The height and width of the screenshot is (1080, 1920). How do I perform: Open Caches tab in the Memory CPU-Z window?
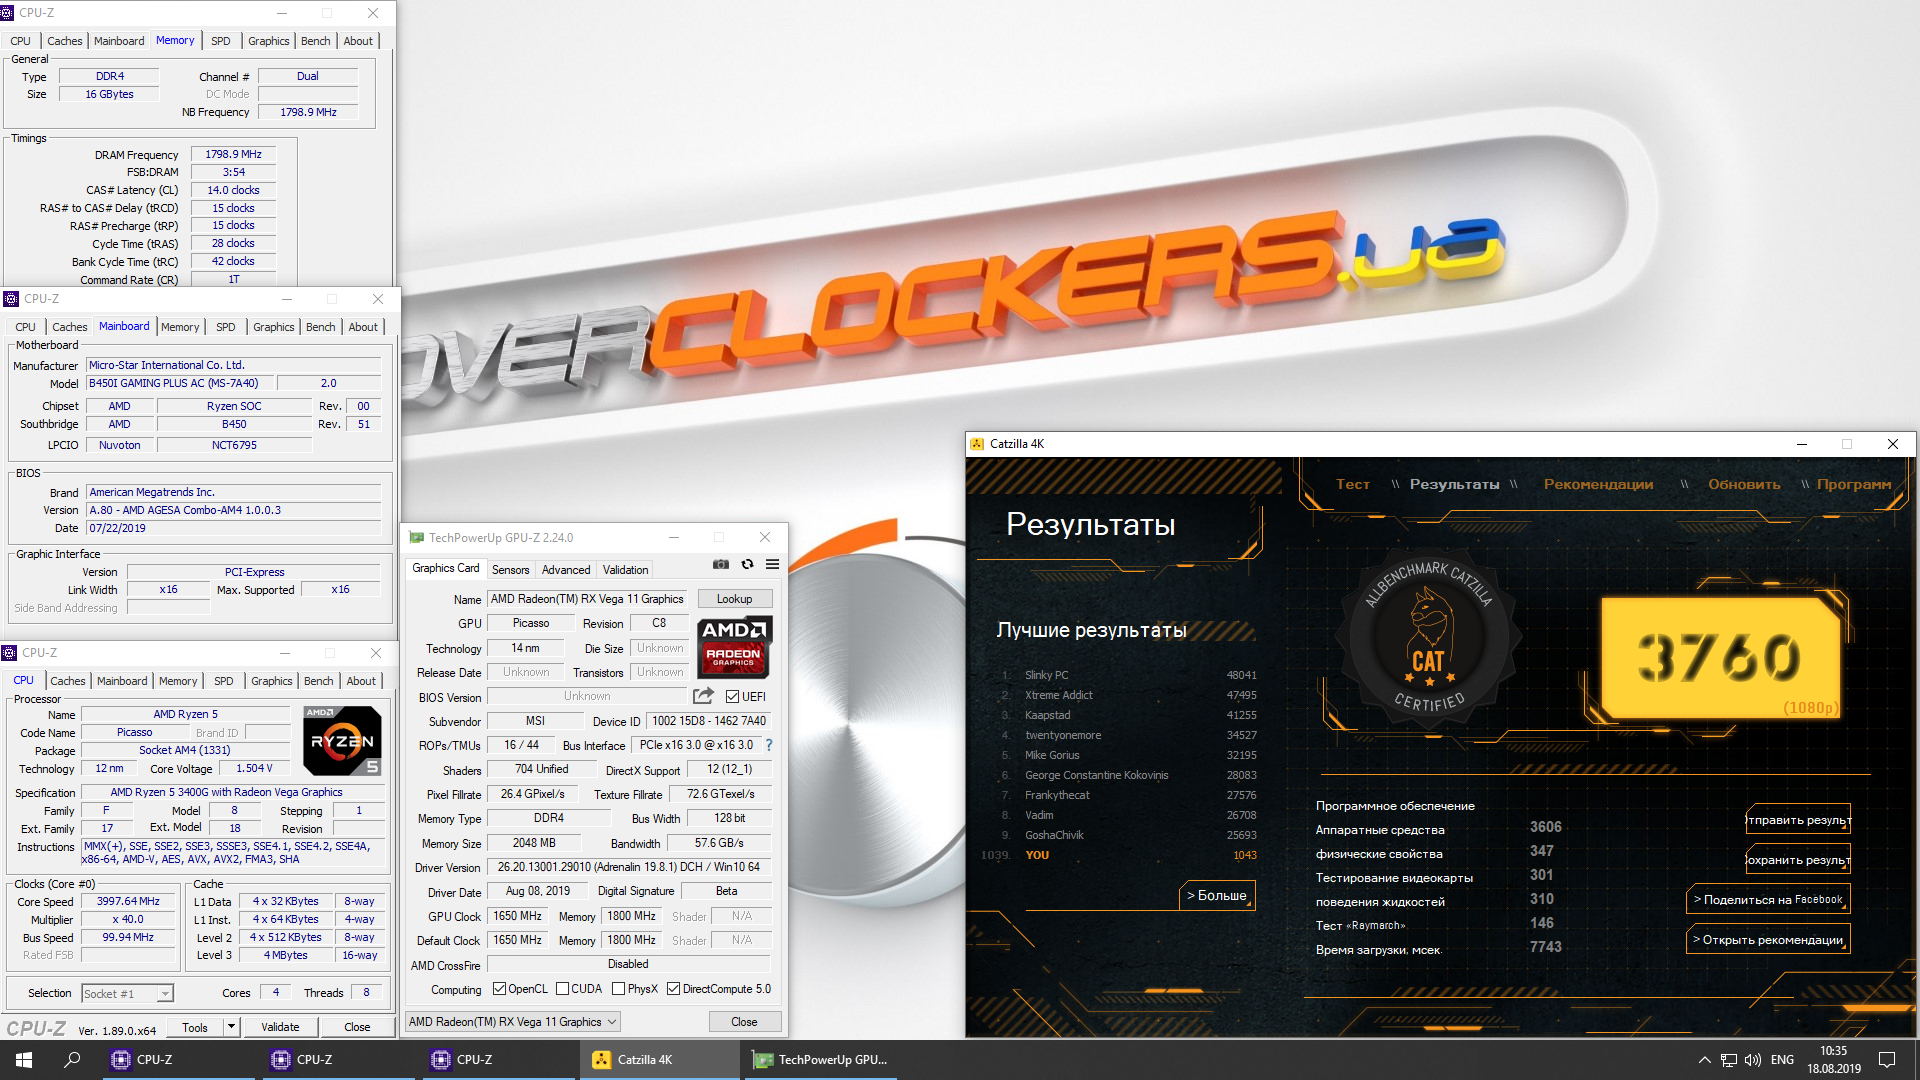65,41
